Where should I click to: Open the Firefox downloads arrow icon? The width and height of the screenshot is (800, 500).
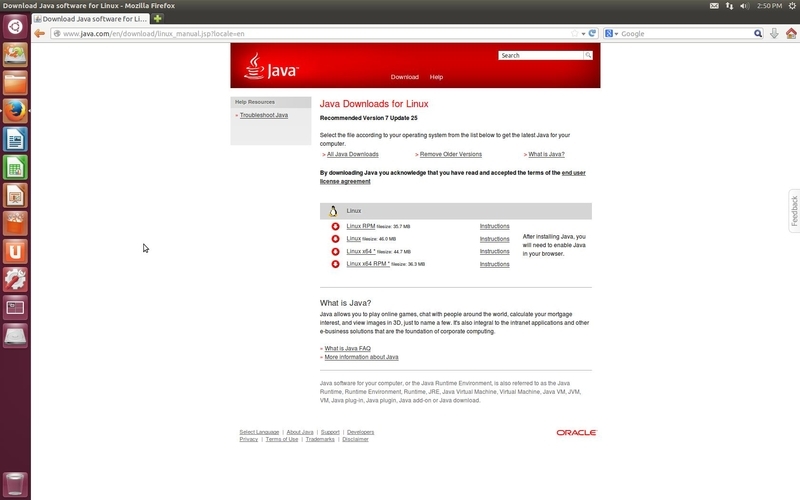click(x=774, y=33)
